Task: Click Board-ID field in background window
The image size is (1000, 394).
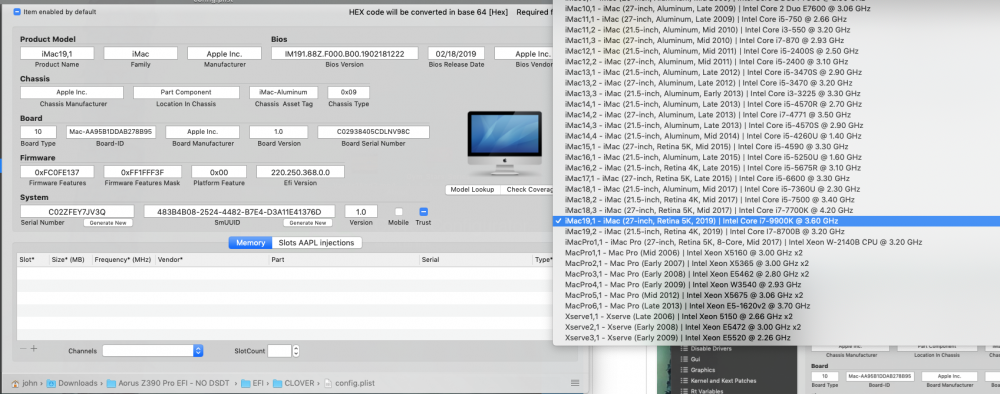Action: pyautogui.click(x=881, y=376)
